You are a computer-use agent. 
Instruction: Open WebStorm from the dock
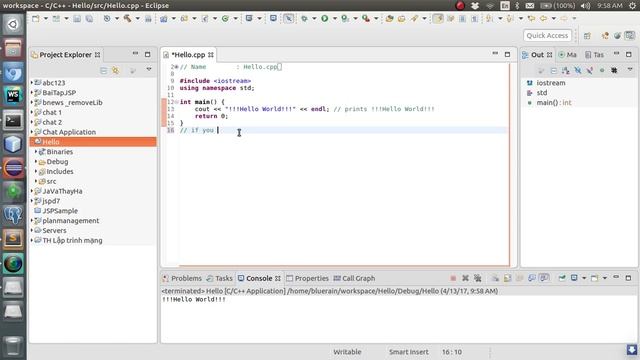[x=13, y=96]
